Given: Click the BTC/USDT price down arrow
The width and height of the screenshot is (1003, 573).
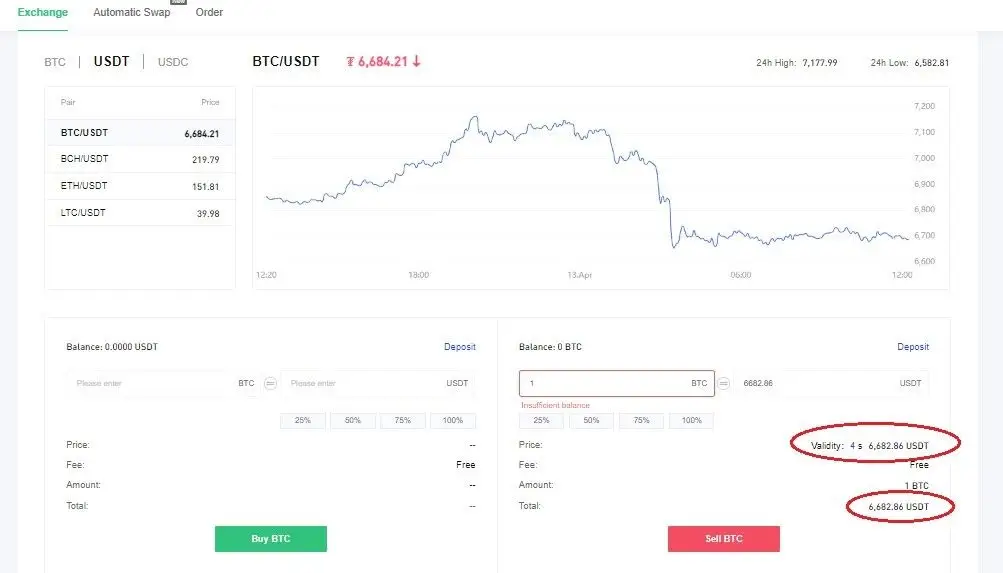Looking at the screenshot, I should point(416,61).
